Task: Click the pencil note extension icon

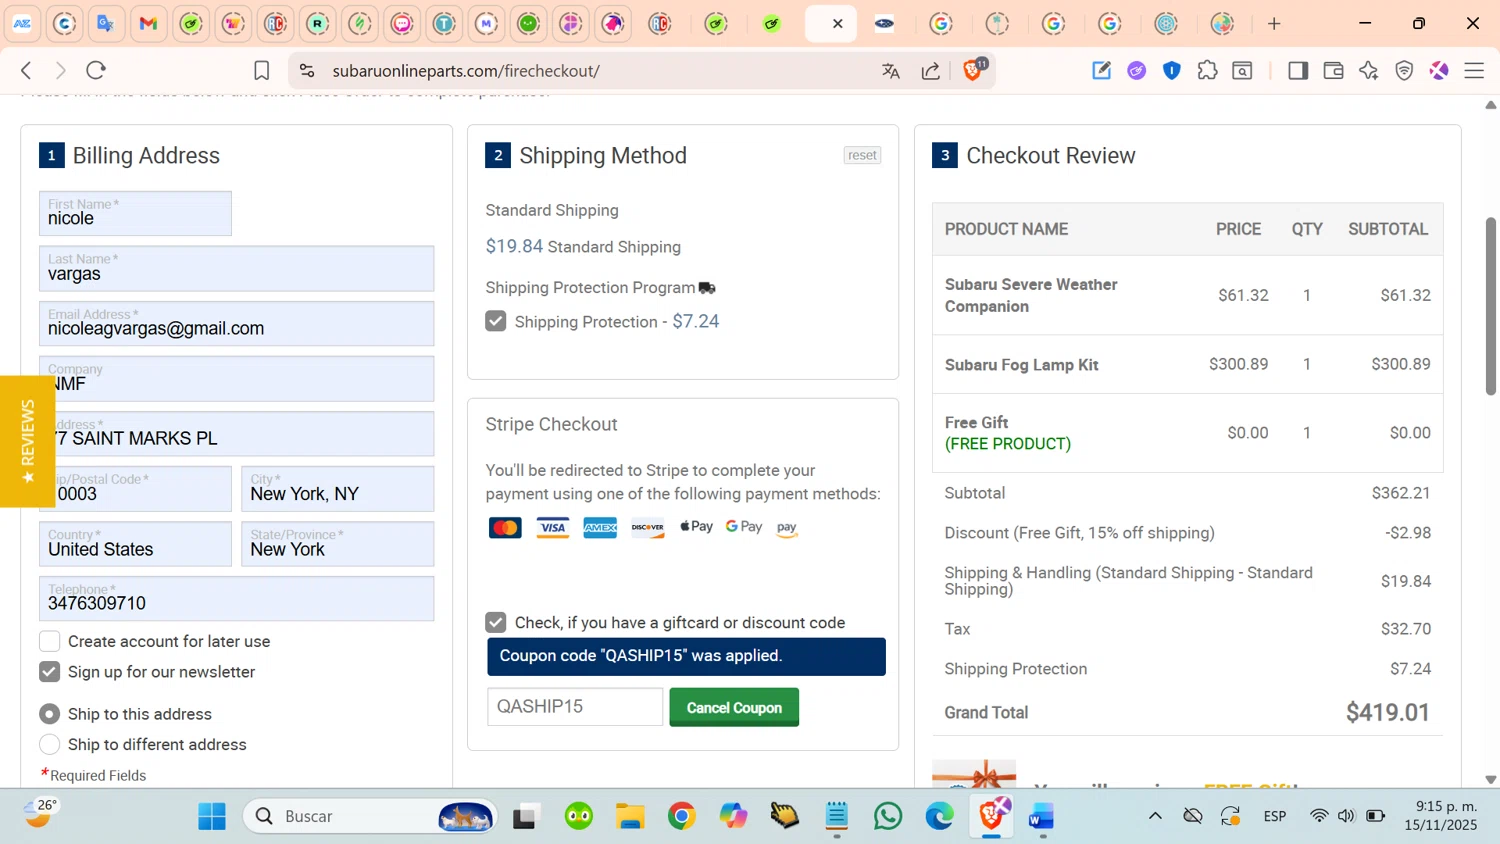Action: pos(1101,70)
